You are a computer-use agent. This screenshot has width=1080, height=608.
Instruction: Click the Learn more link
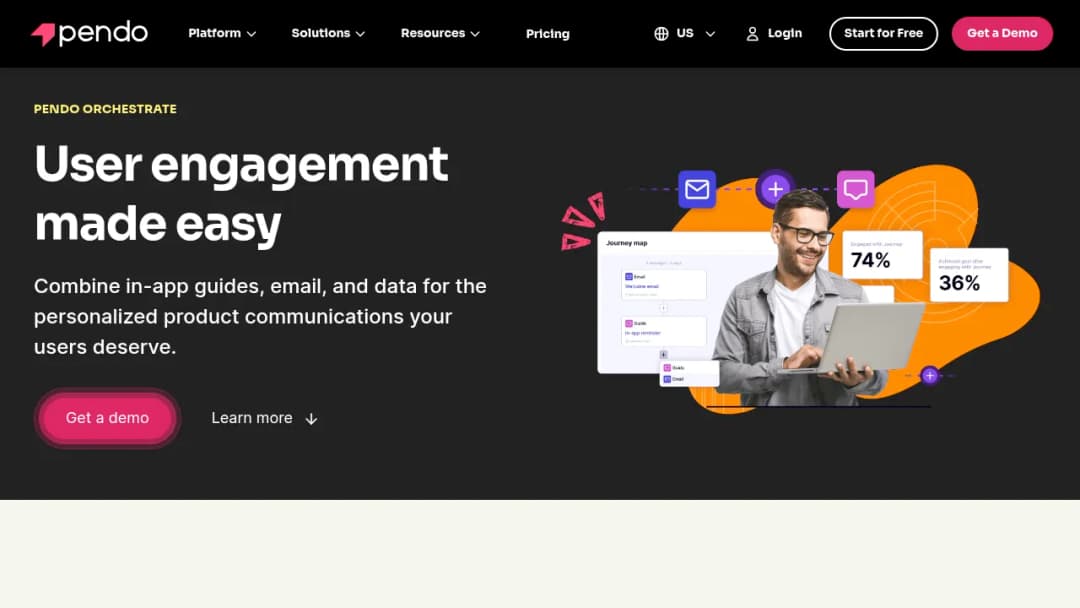click(264, 418)
